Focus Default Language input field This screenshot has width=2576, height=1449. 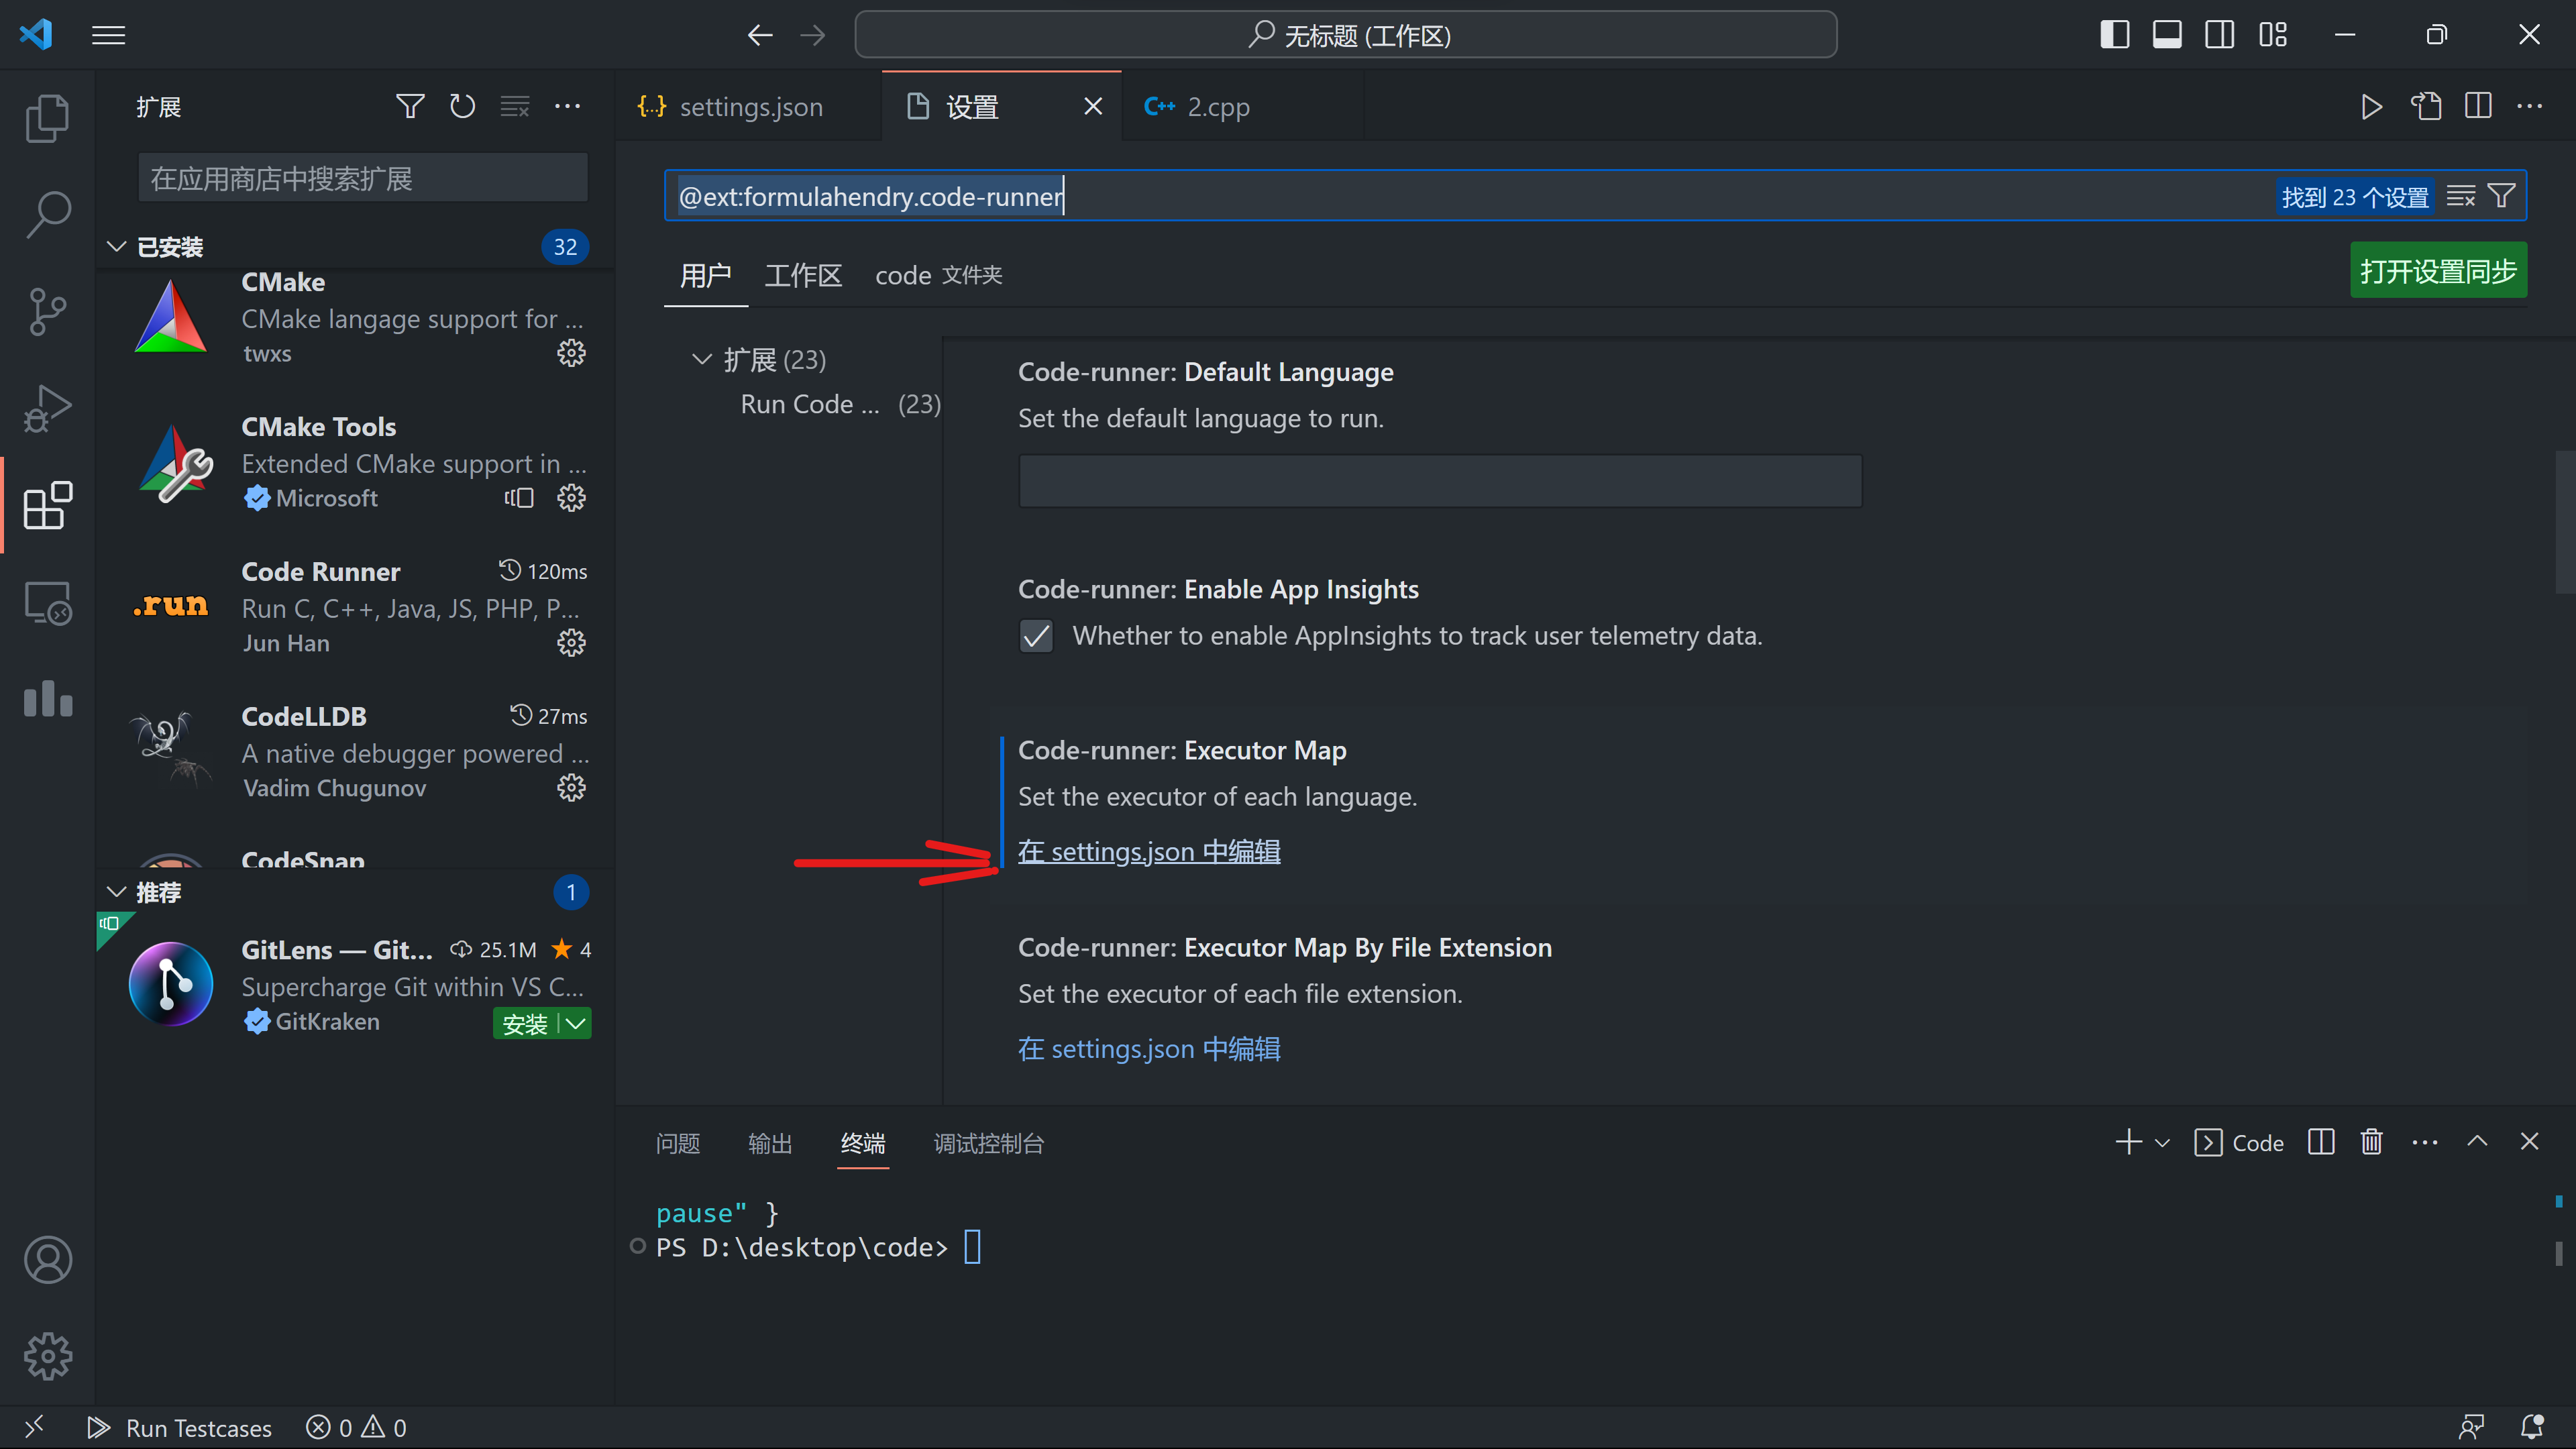pyautogui.click(x=1440, y=481)
